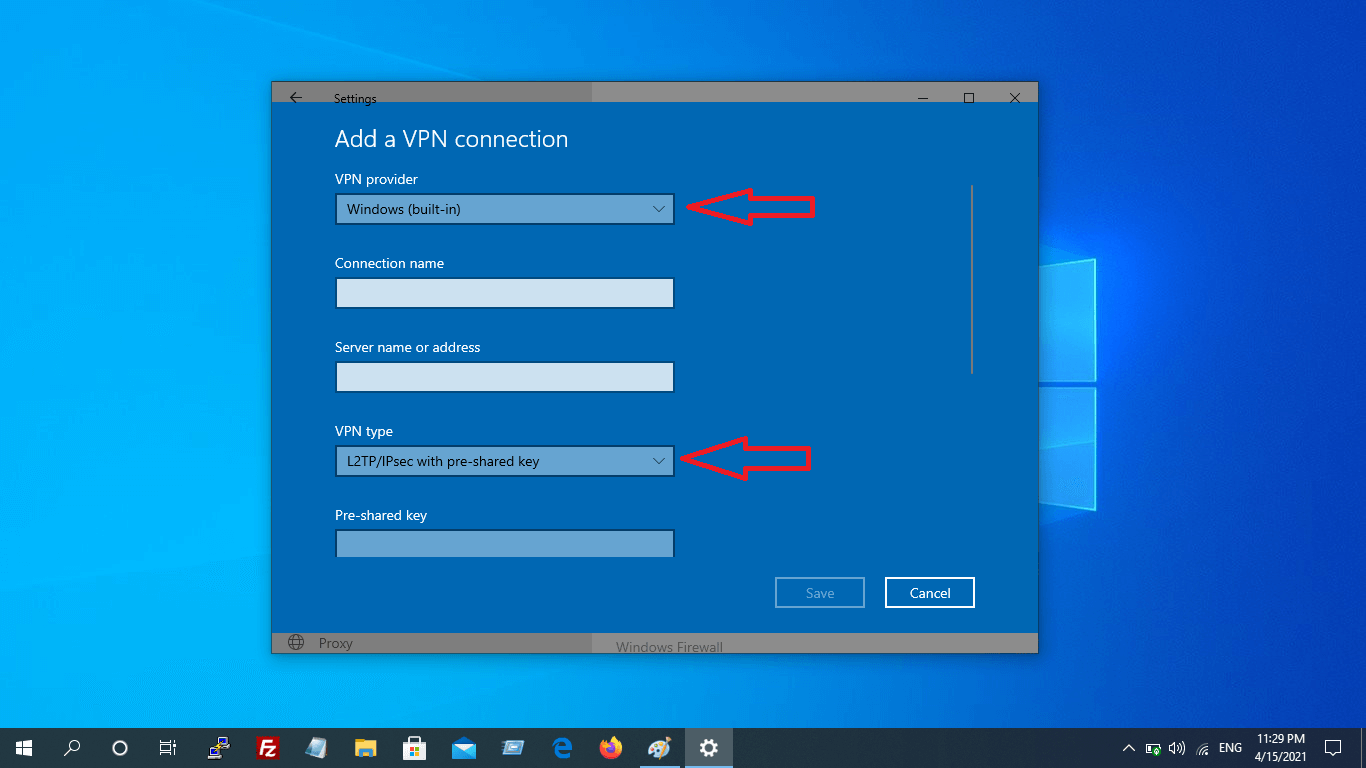The width and height of the screenshot is (1366, 768).
Task: Click the Connection name text field
Action: (504, 293)
